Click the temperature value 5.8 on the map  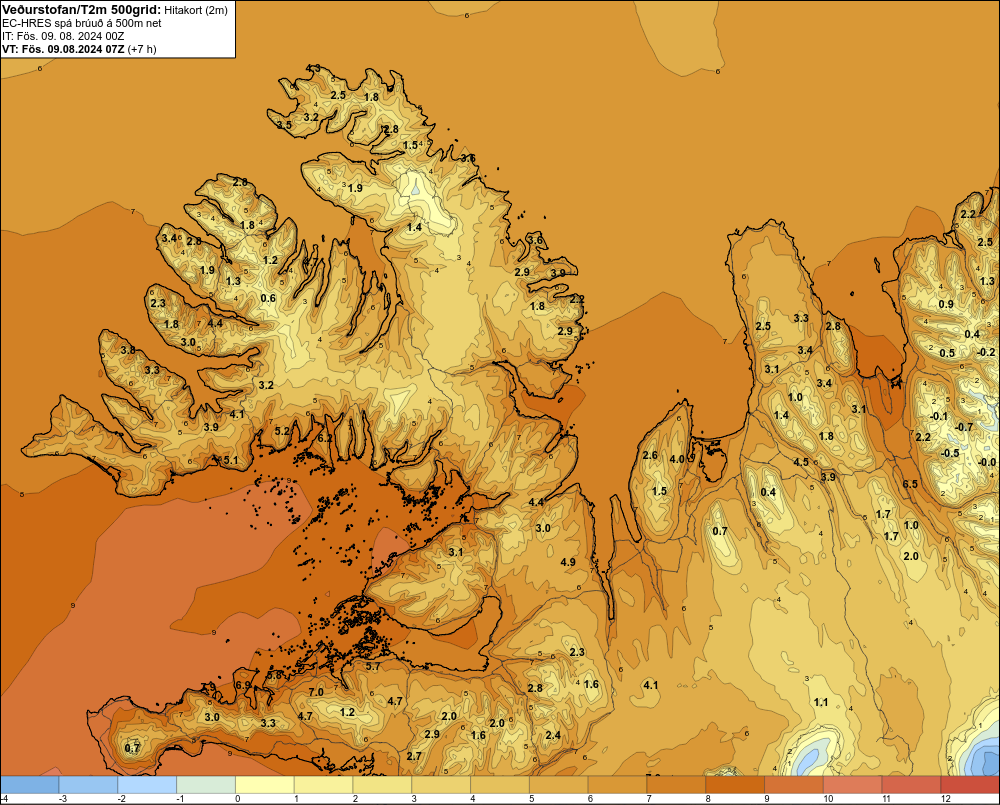pos(274,675)
